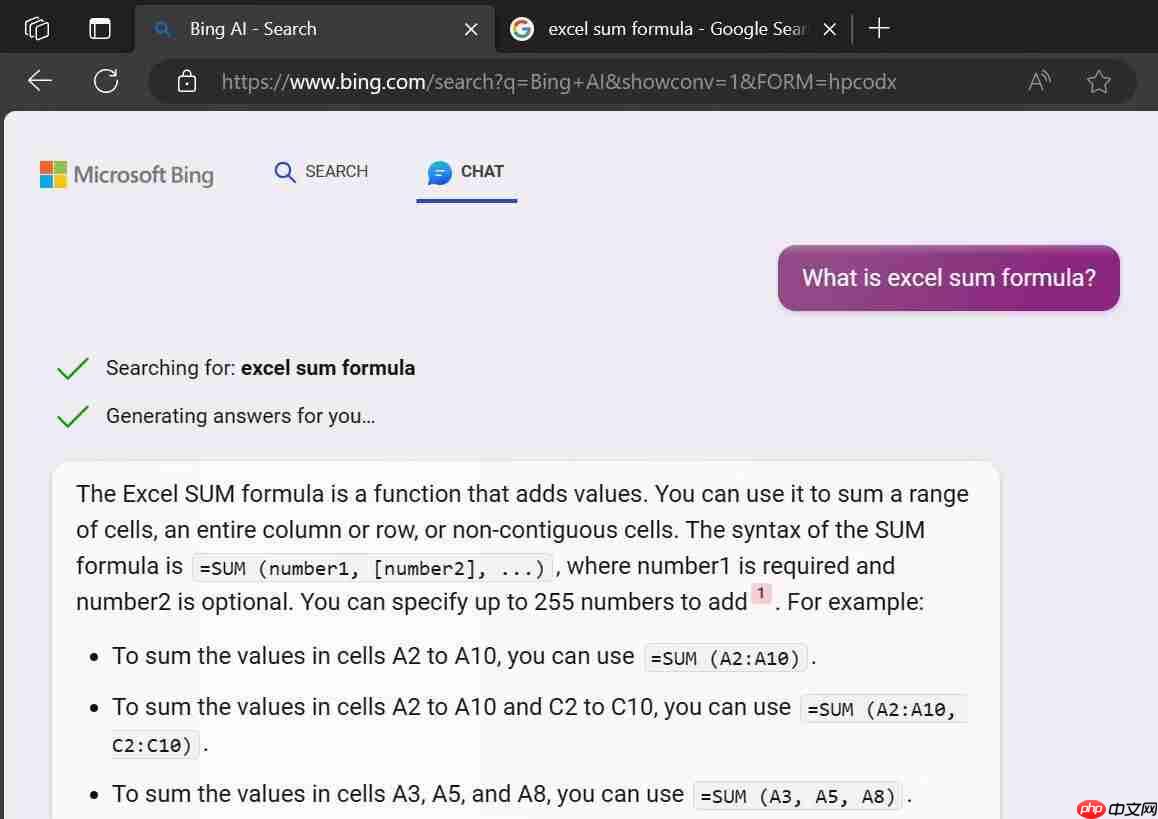
Task: Open a new tab with the plus button
Action: pos(878,28)
